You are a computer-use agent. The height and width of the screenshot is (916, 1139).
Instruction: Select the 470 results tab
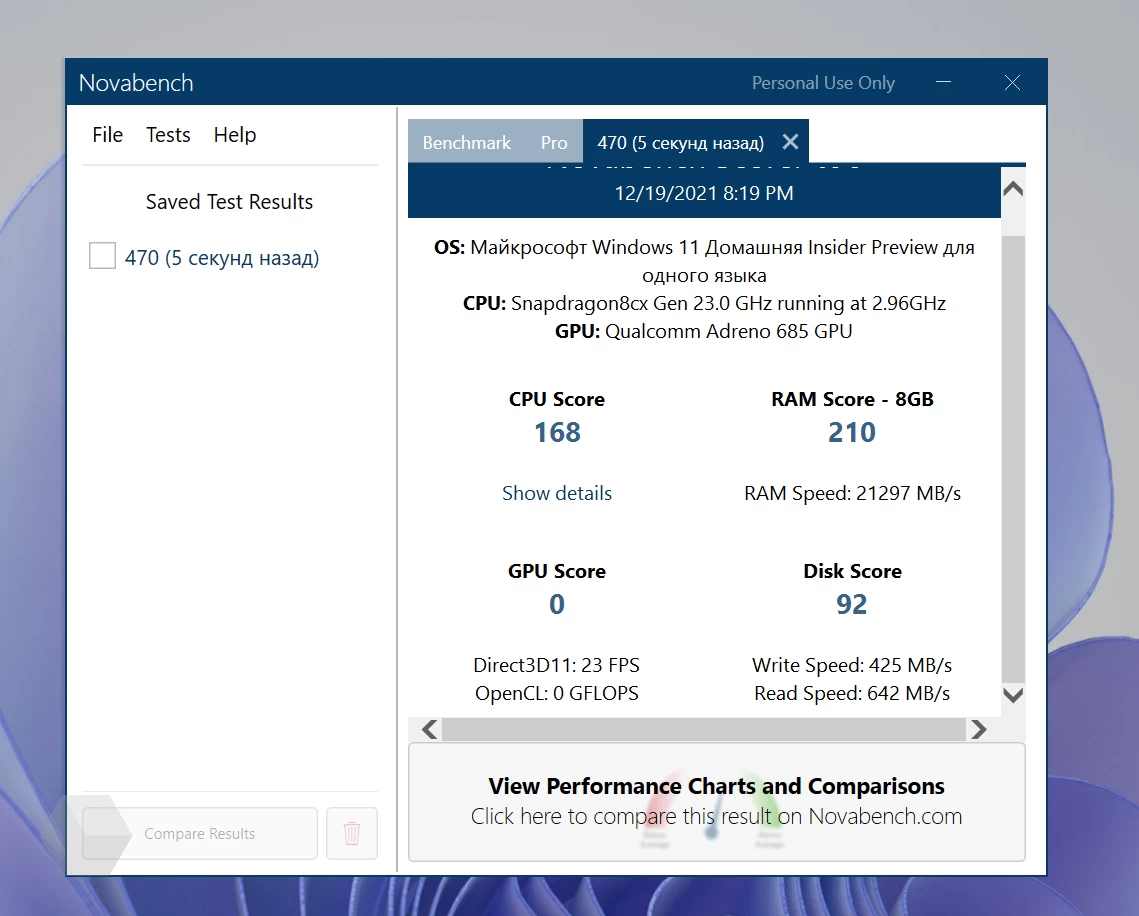pyautogui.click(x=680, y=142)
